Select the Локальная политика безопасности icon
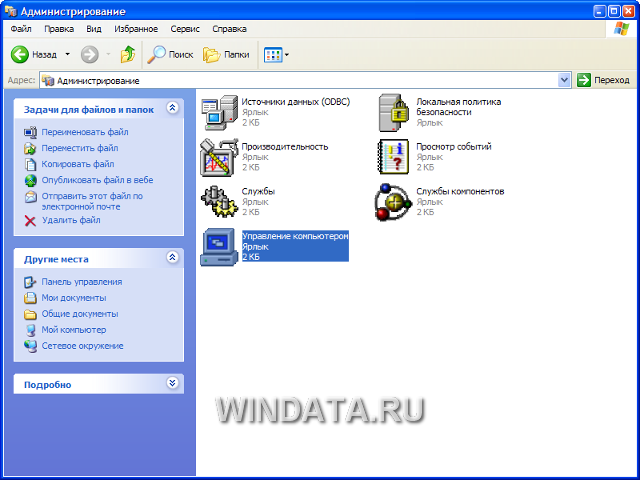The height and width of the screenshot is (480, 640). [x=394, y=113]
